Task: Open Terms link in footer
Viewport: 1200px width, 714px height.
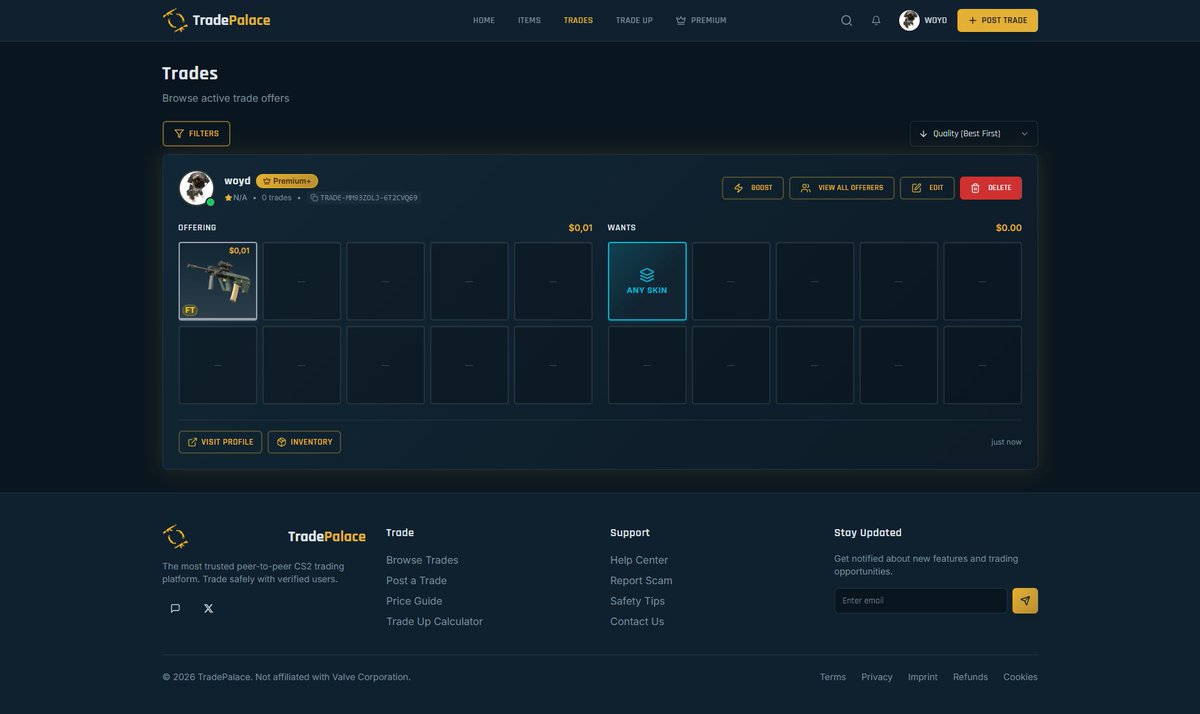Action: pyautogui.click(x=833, y=677)
